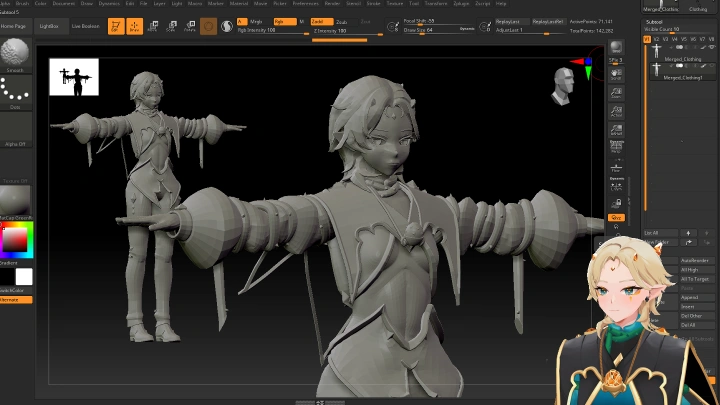
Task: Toggle the Rgb mode button
Action: click(285, 22)
